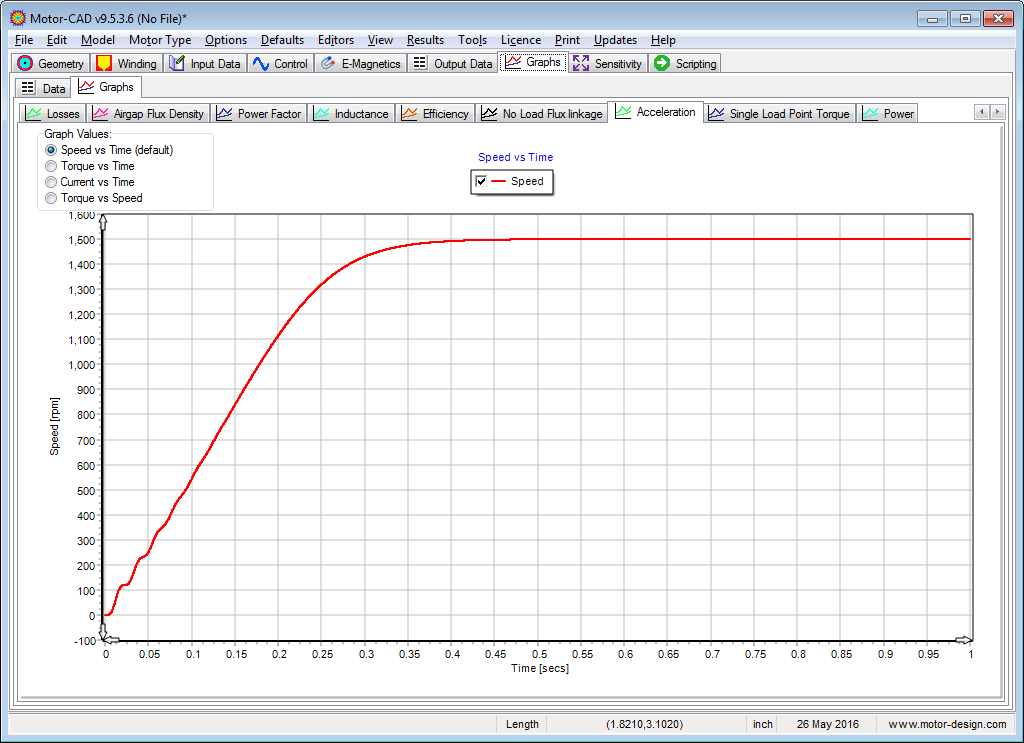Screen dimensions: 1024x743
Task: Click the Y-axis top arrow handle
Action: coord(103,221)
